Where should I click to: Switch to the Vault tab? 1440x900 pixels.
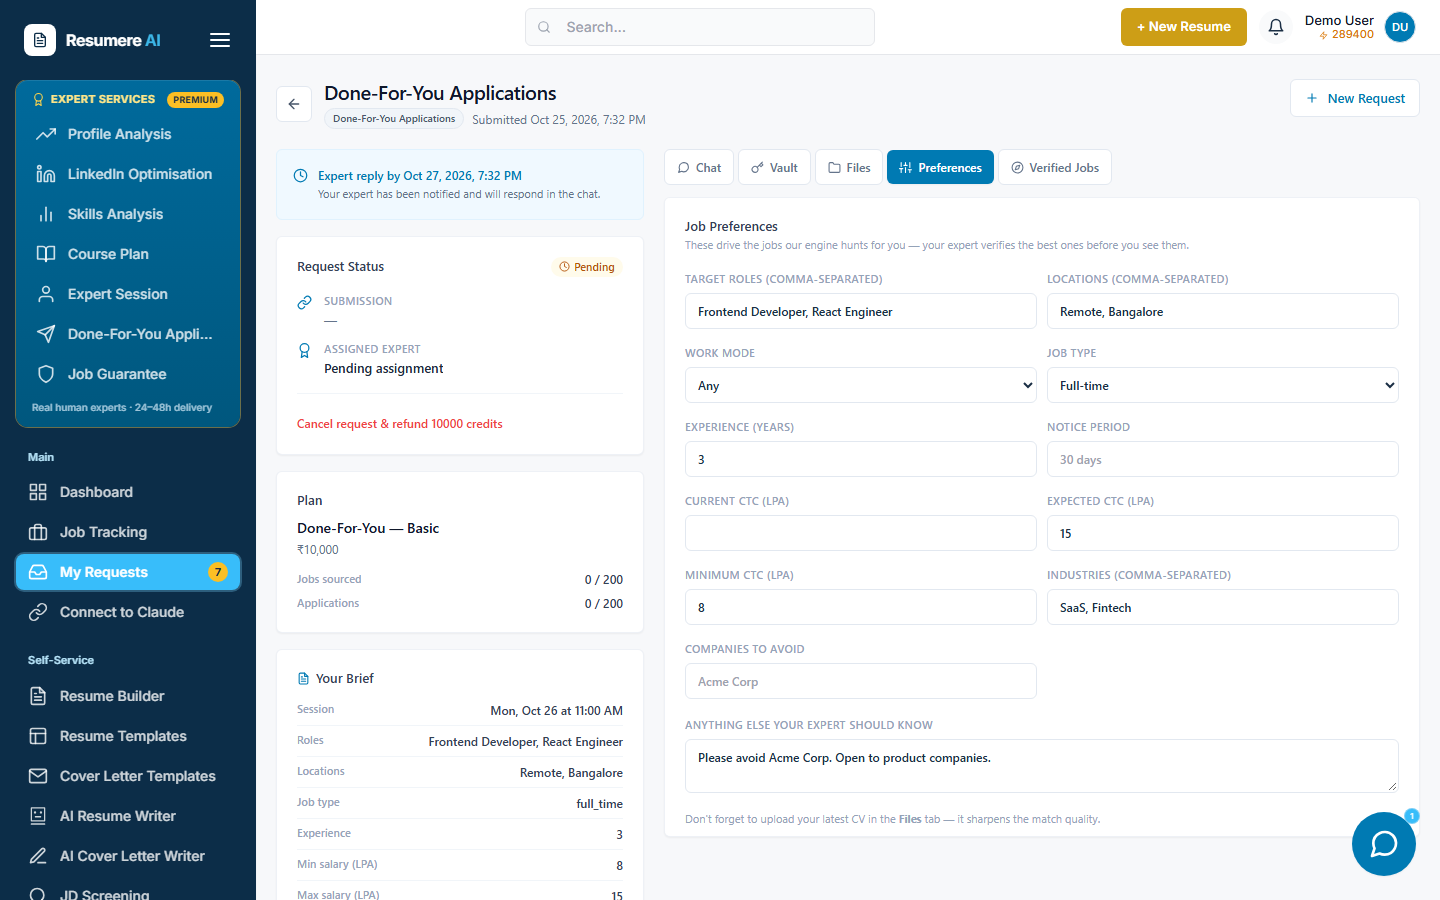click(x=774, y=167)
